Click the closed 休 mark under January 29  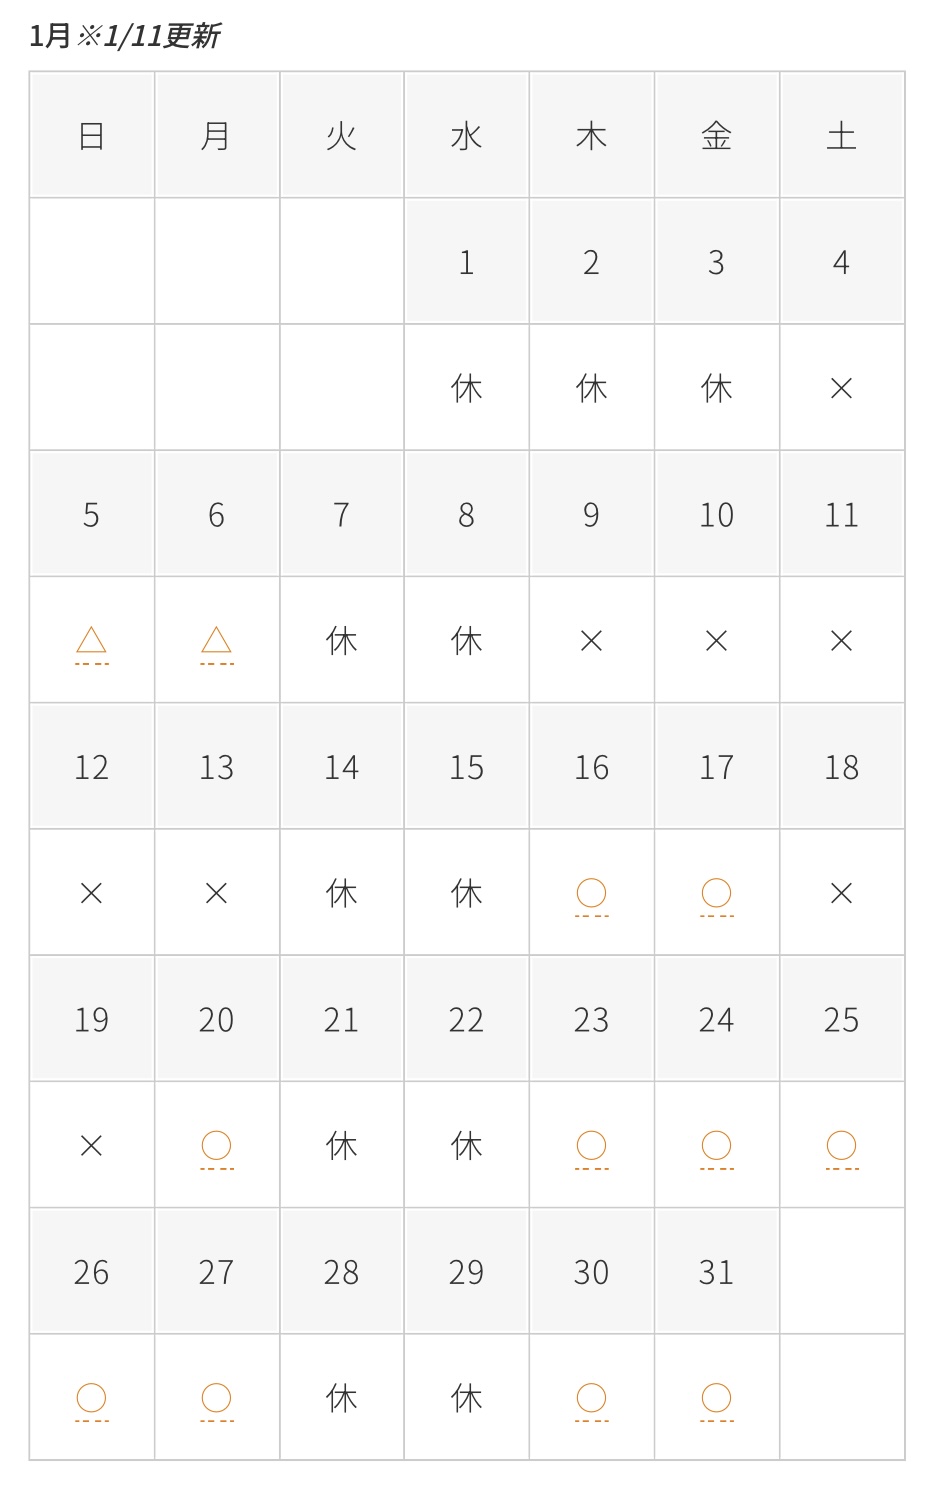point(466,1398)
